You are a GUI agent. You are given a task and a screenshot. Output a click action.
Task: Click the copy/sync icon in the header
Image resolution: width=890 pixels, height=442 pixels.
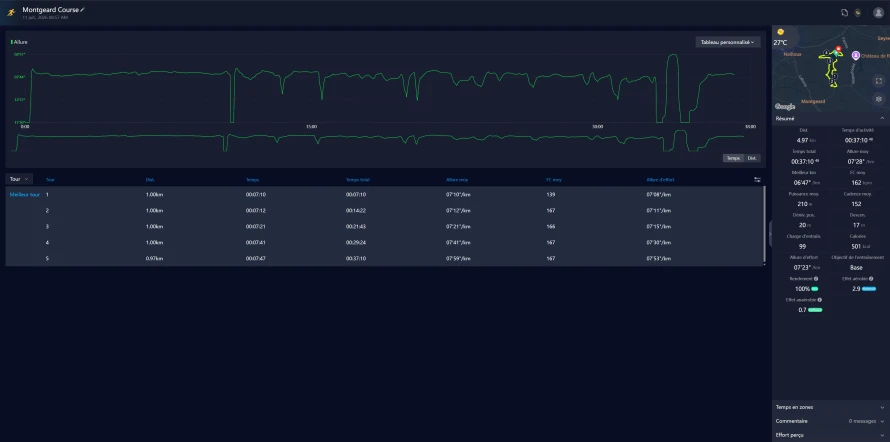click(x=845, y=12)
